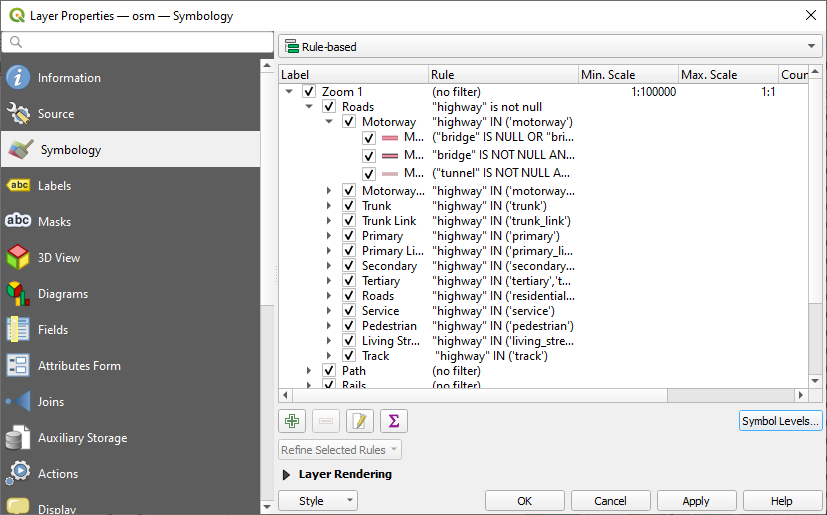Click the search magnifier icon
Screen dimensions: 827x515
pos(16,42)
